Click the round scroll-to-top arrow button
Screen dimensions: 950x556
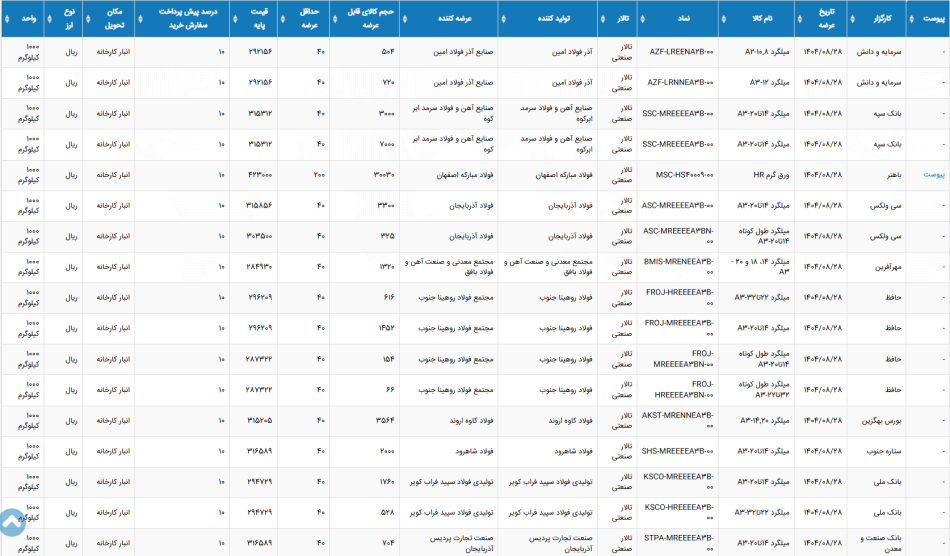[12, 522]
